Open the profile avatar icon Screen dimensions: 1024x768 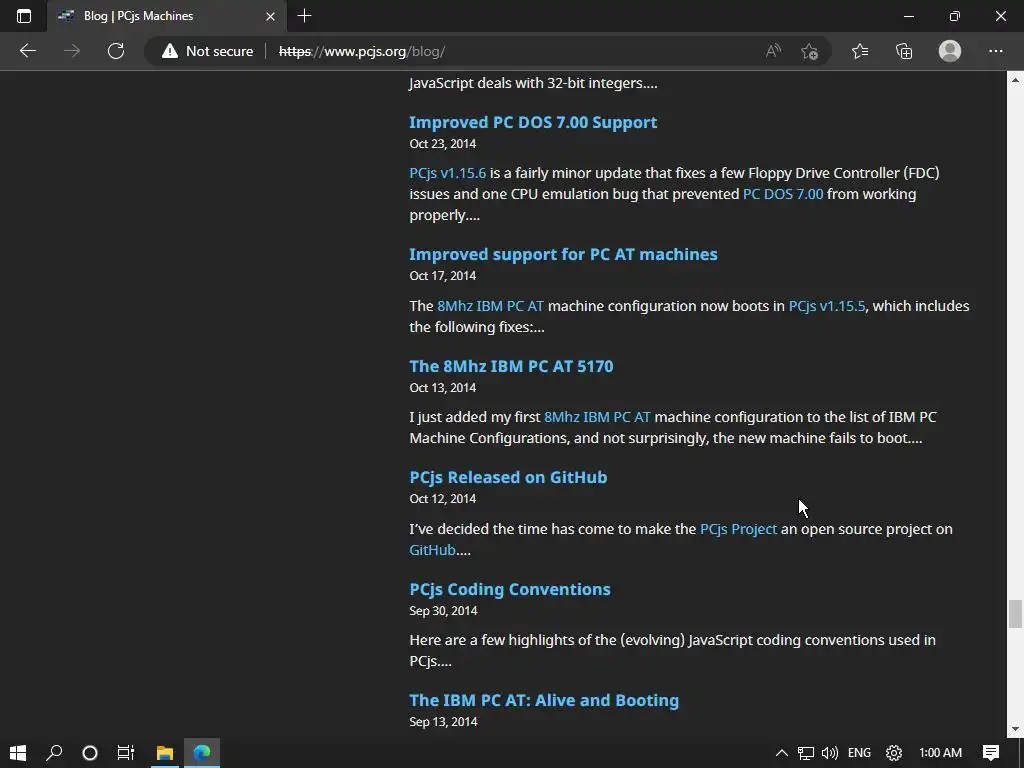click(x=950, y=51)
